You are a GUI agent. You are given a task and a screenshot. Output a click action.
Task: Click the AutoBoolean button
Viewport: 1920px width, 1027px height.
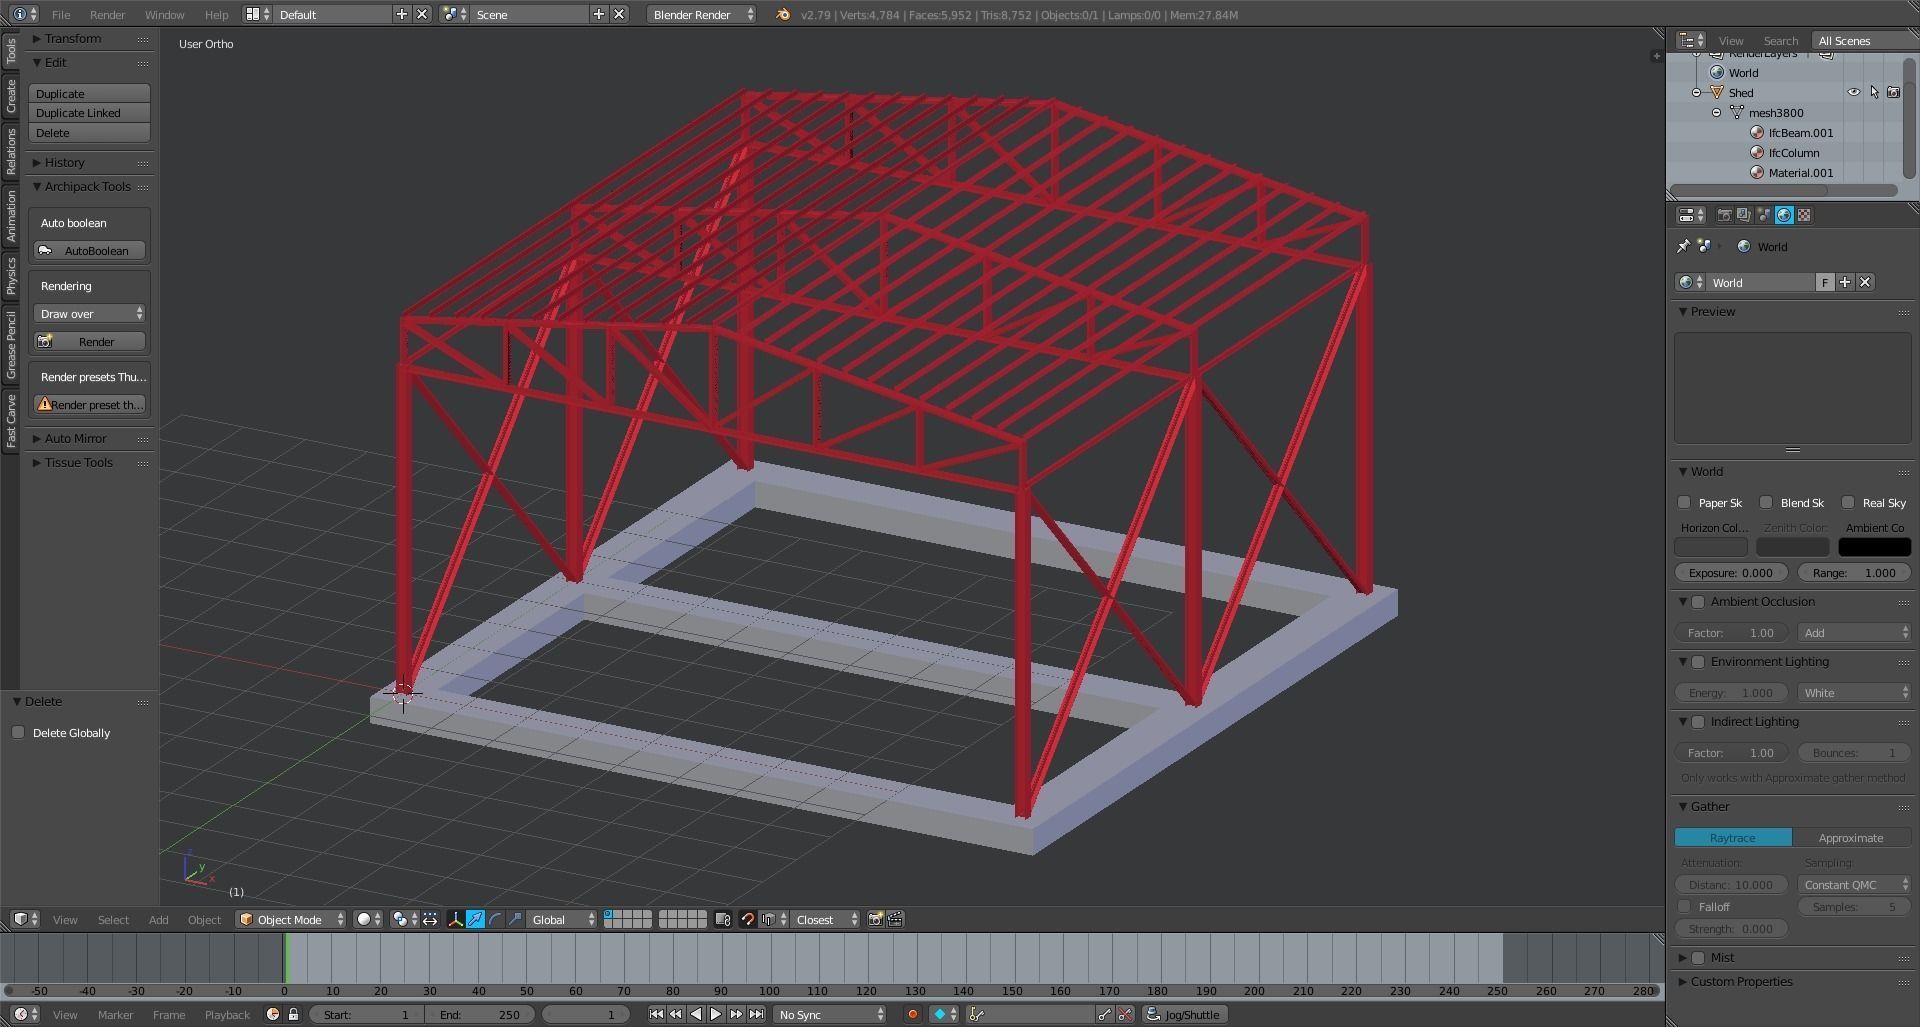point(90,250)
